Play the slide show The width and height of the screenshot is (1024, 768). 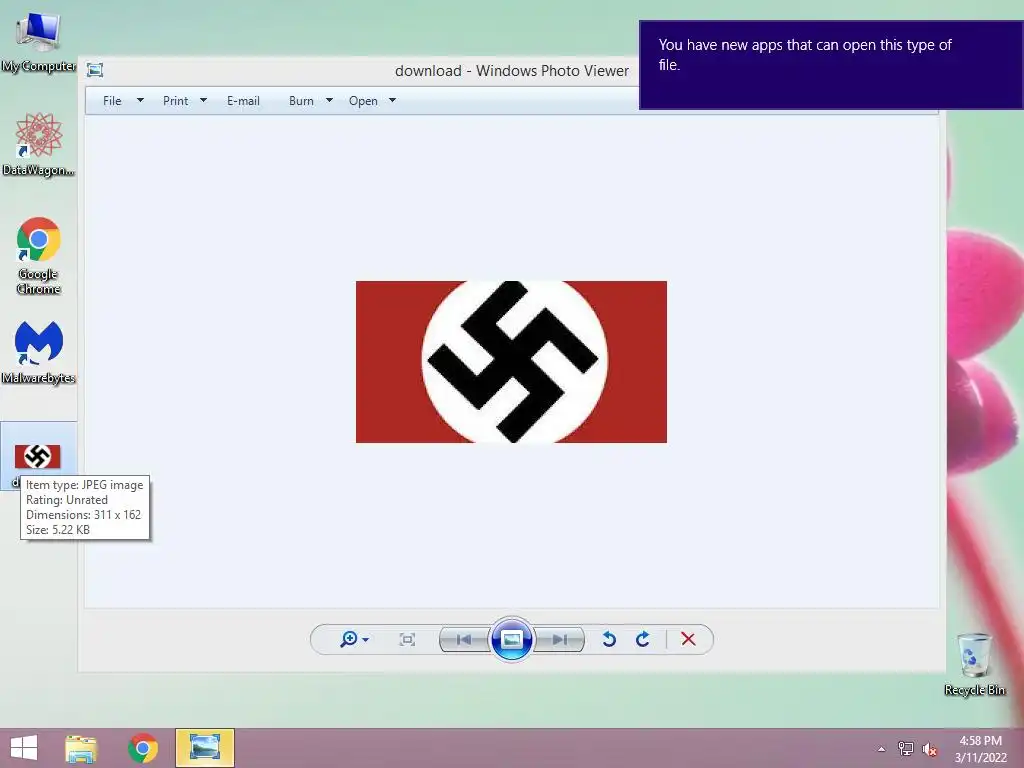(x=511, y=639)
